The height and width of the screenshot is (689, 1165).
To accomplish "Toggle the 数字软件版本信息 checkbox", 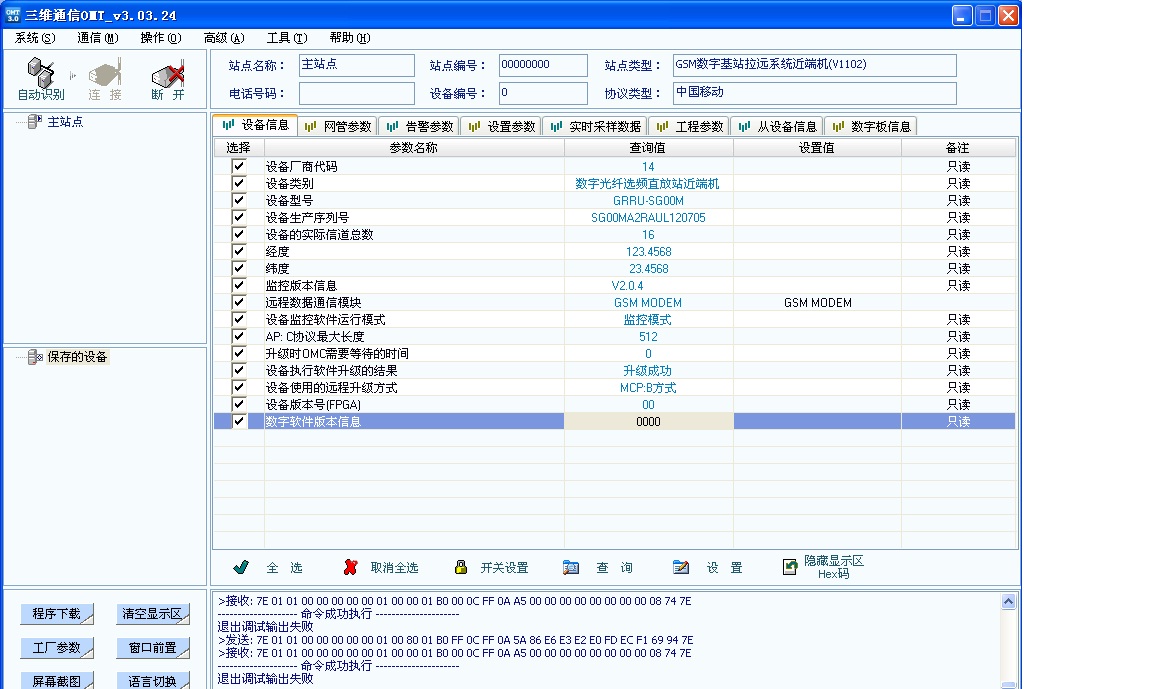I will [x=238, y=421].
